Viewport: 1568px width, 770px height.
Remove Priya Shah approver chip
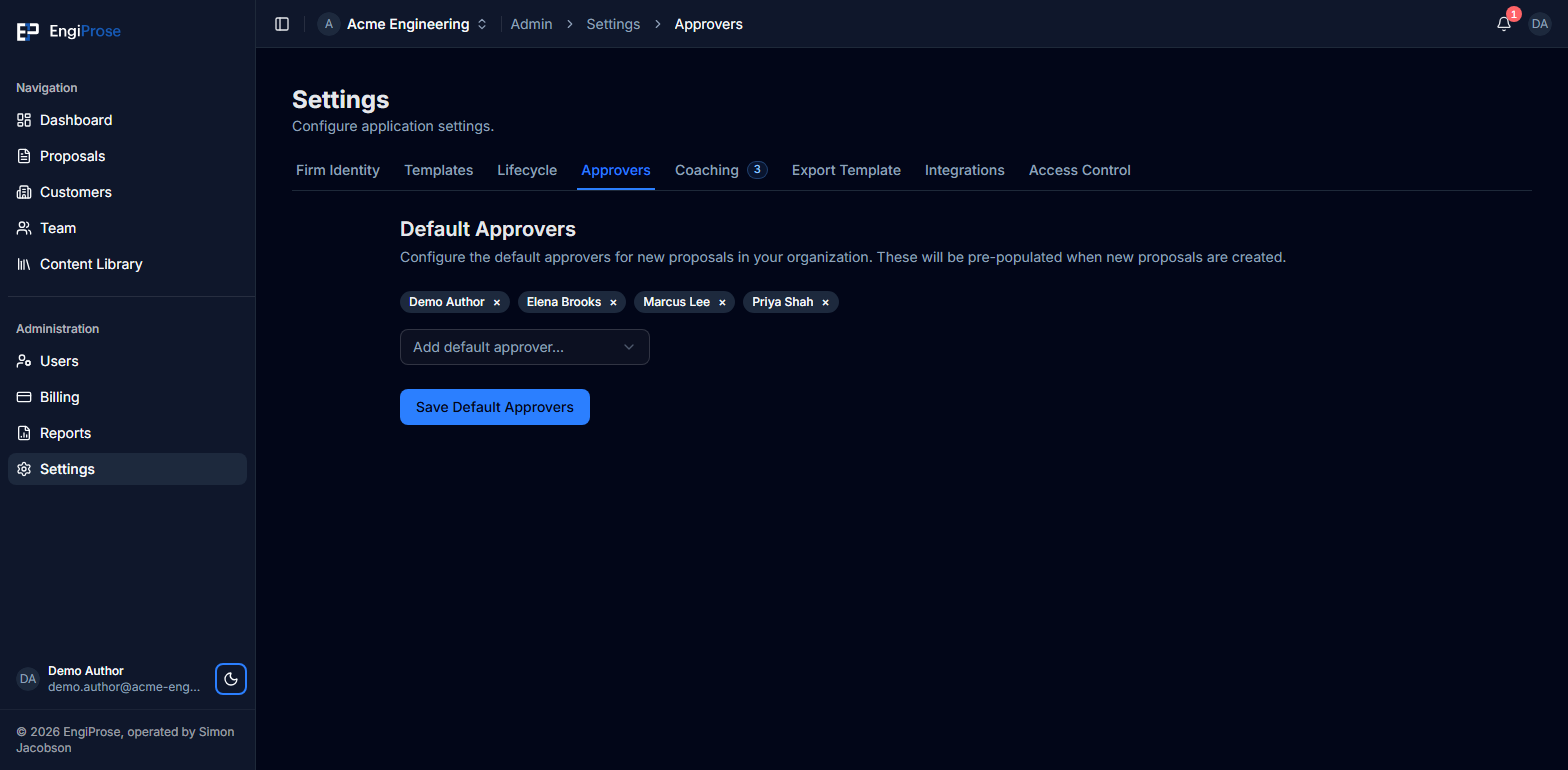pos(825,302)
